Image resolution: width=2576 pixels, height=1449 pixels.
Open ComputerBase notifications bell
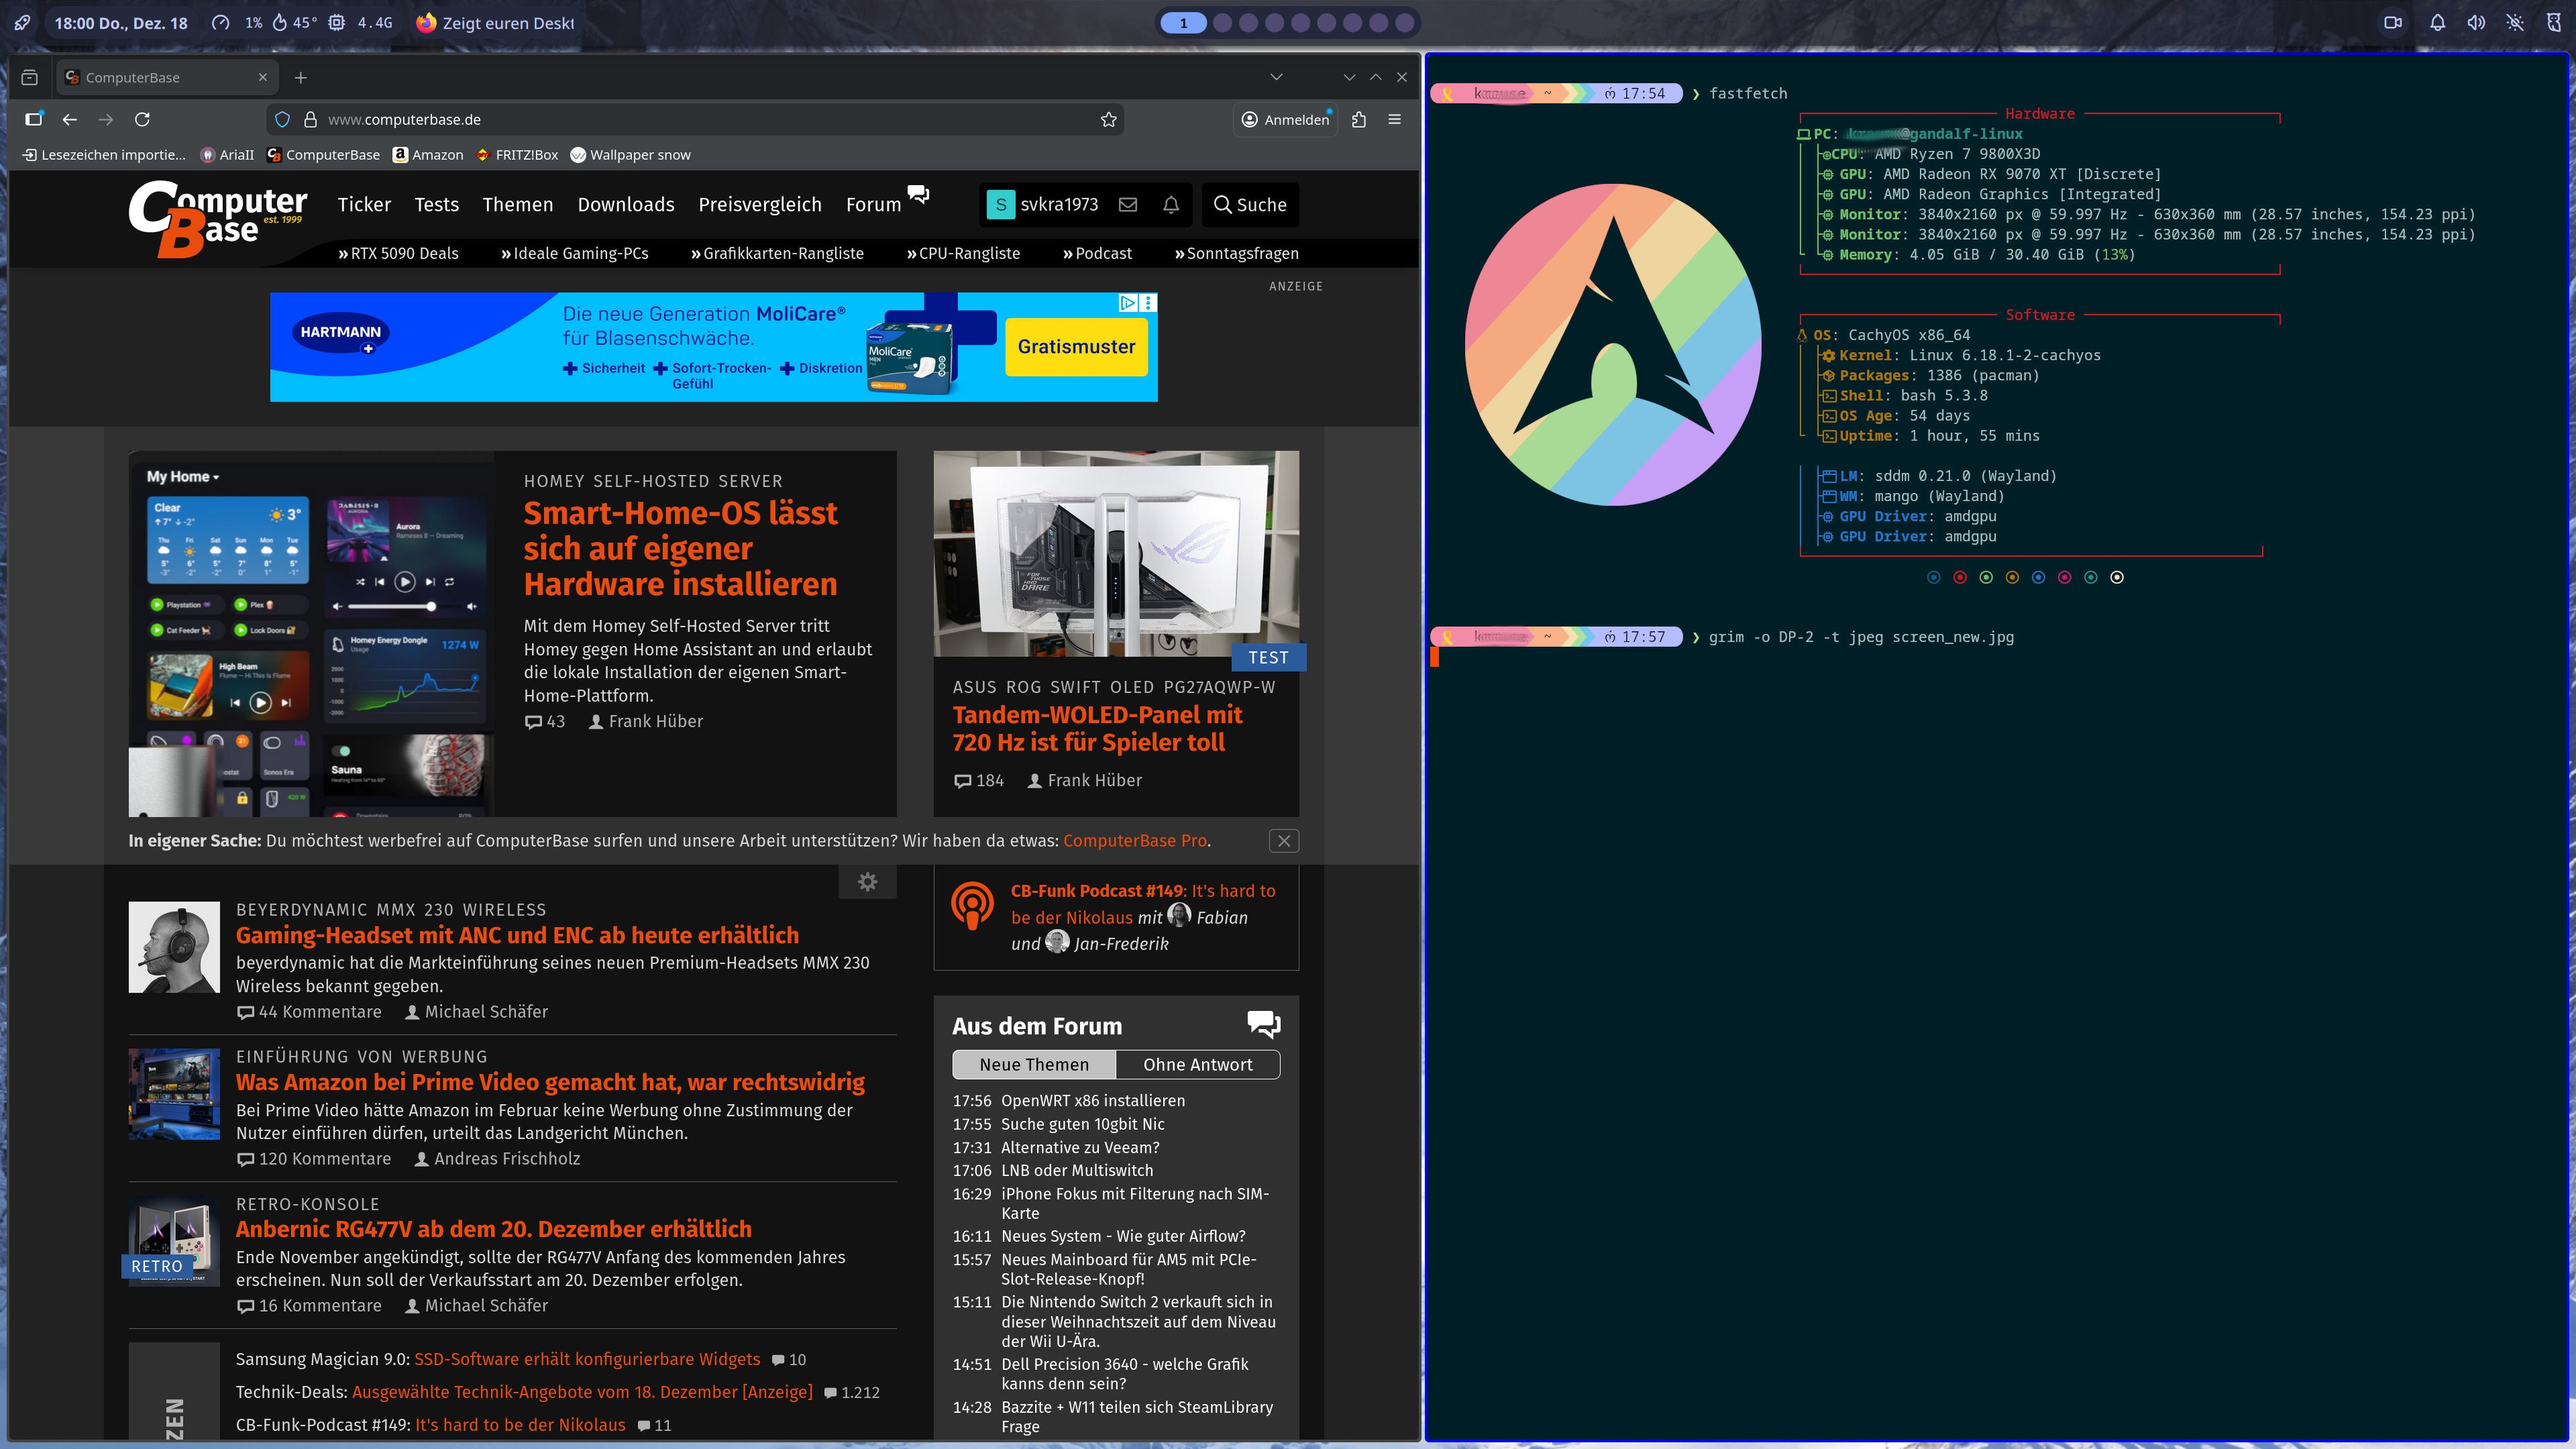tap(1170, 205)
